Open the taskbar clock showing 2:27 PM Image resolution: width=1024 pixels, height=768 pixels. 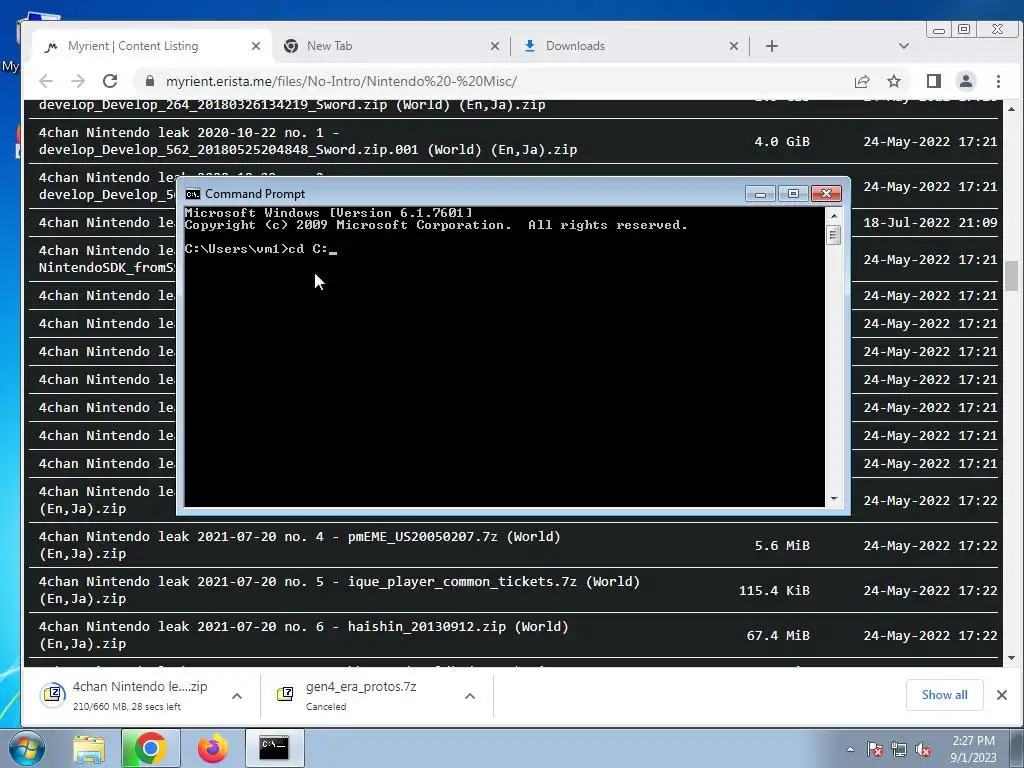click(x=973, y=749)
